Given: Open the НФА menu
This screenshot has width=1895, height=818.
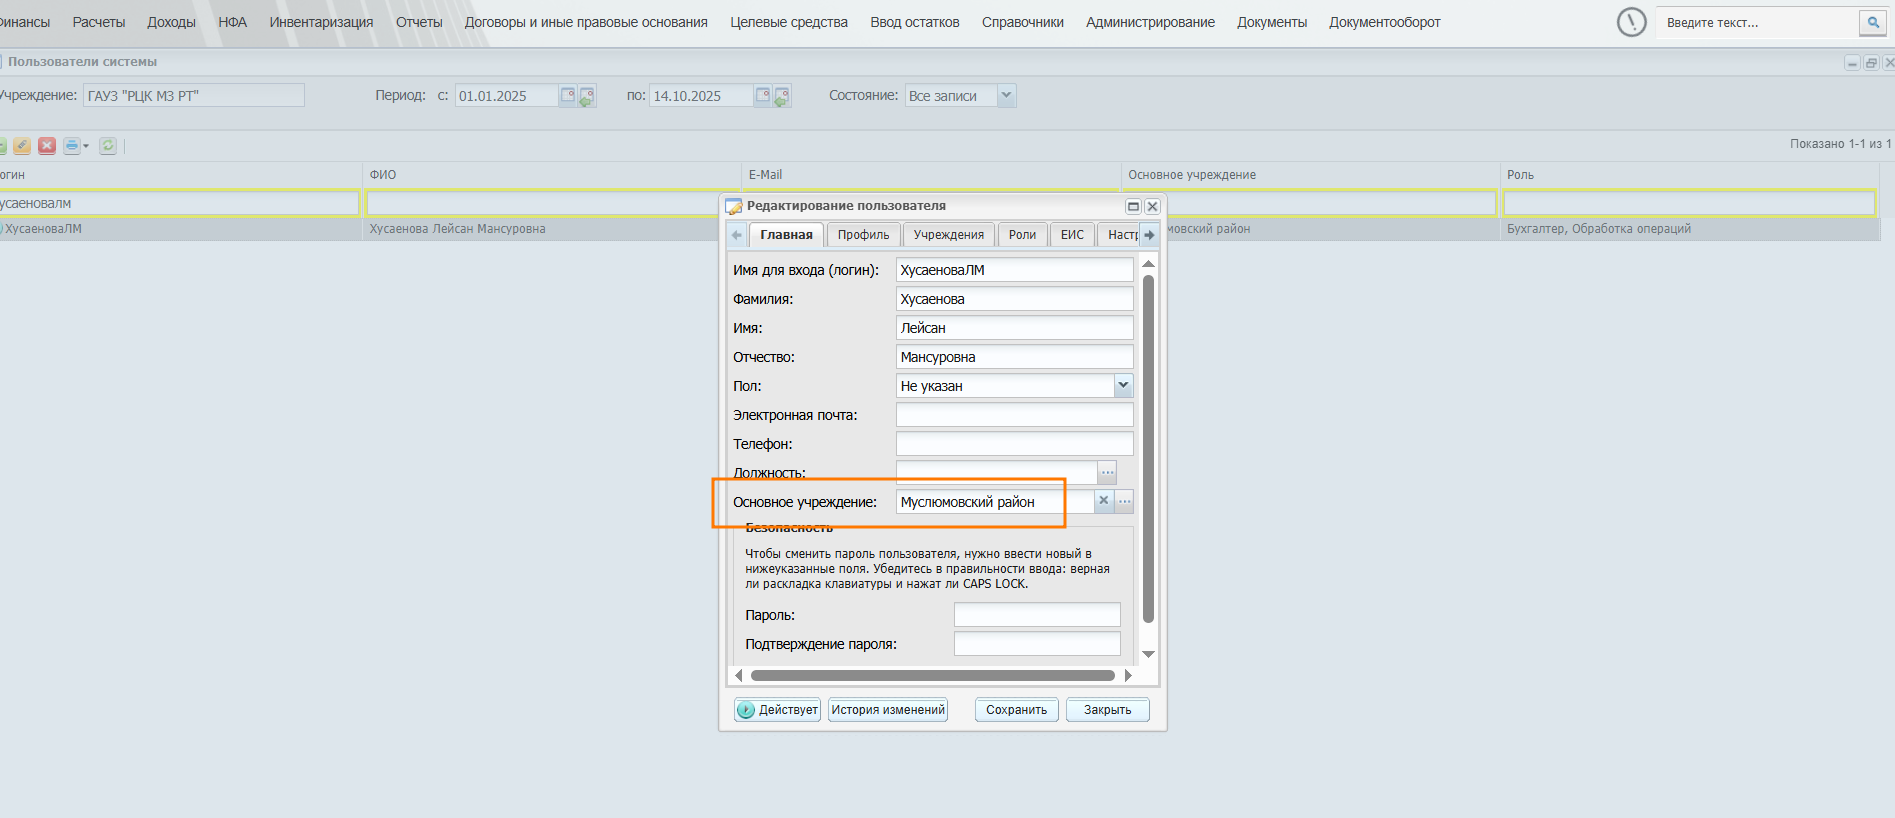Looking at the screenshot, I should [x=233, y=22].
